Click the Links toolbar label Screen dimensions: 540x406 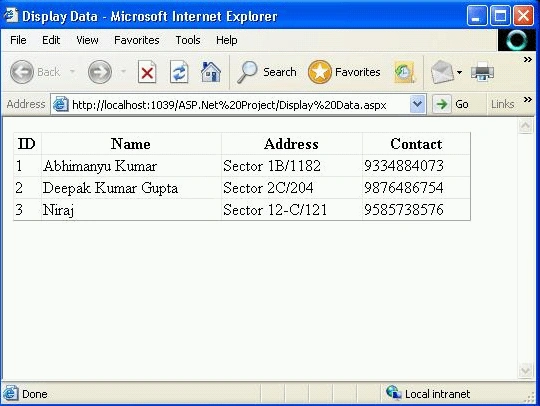(x=502, y=104)
